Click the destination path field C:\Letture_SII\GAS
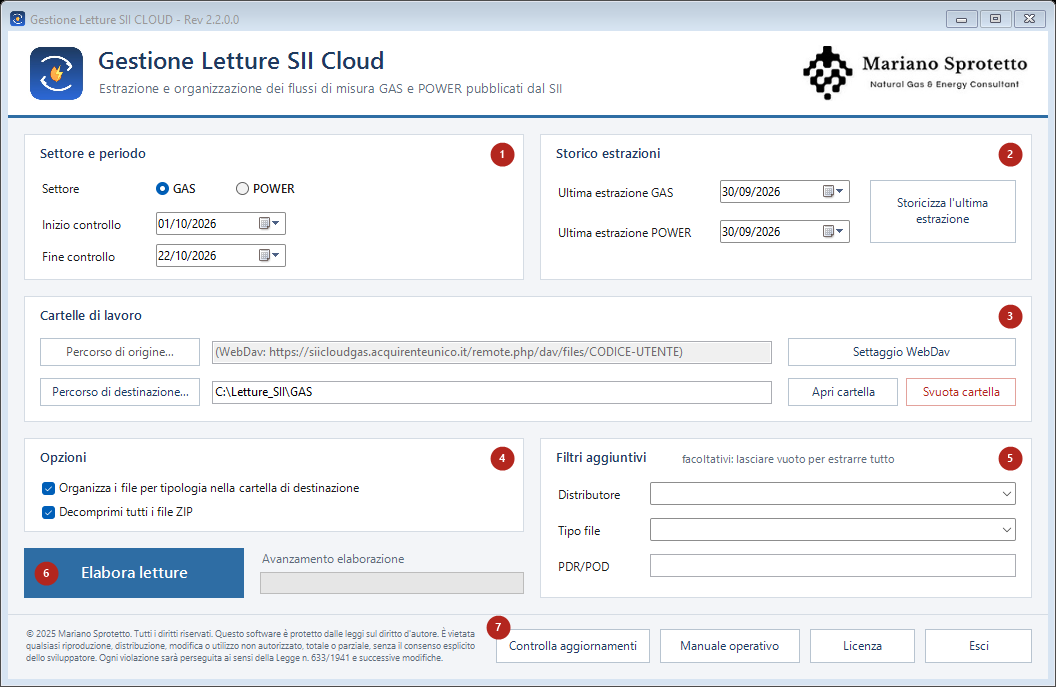The image size is (1056, 687). 492,392
